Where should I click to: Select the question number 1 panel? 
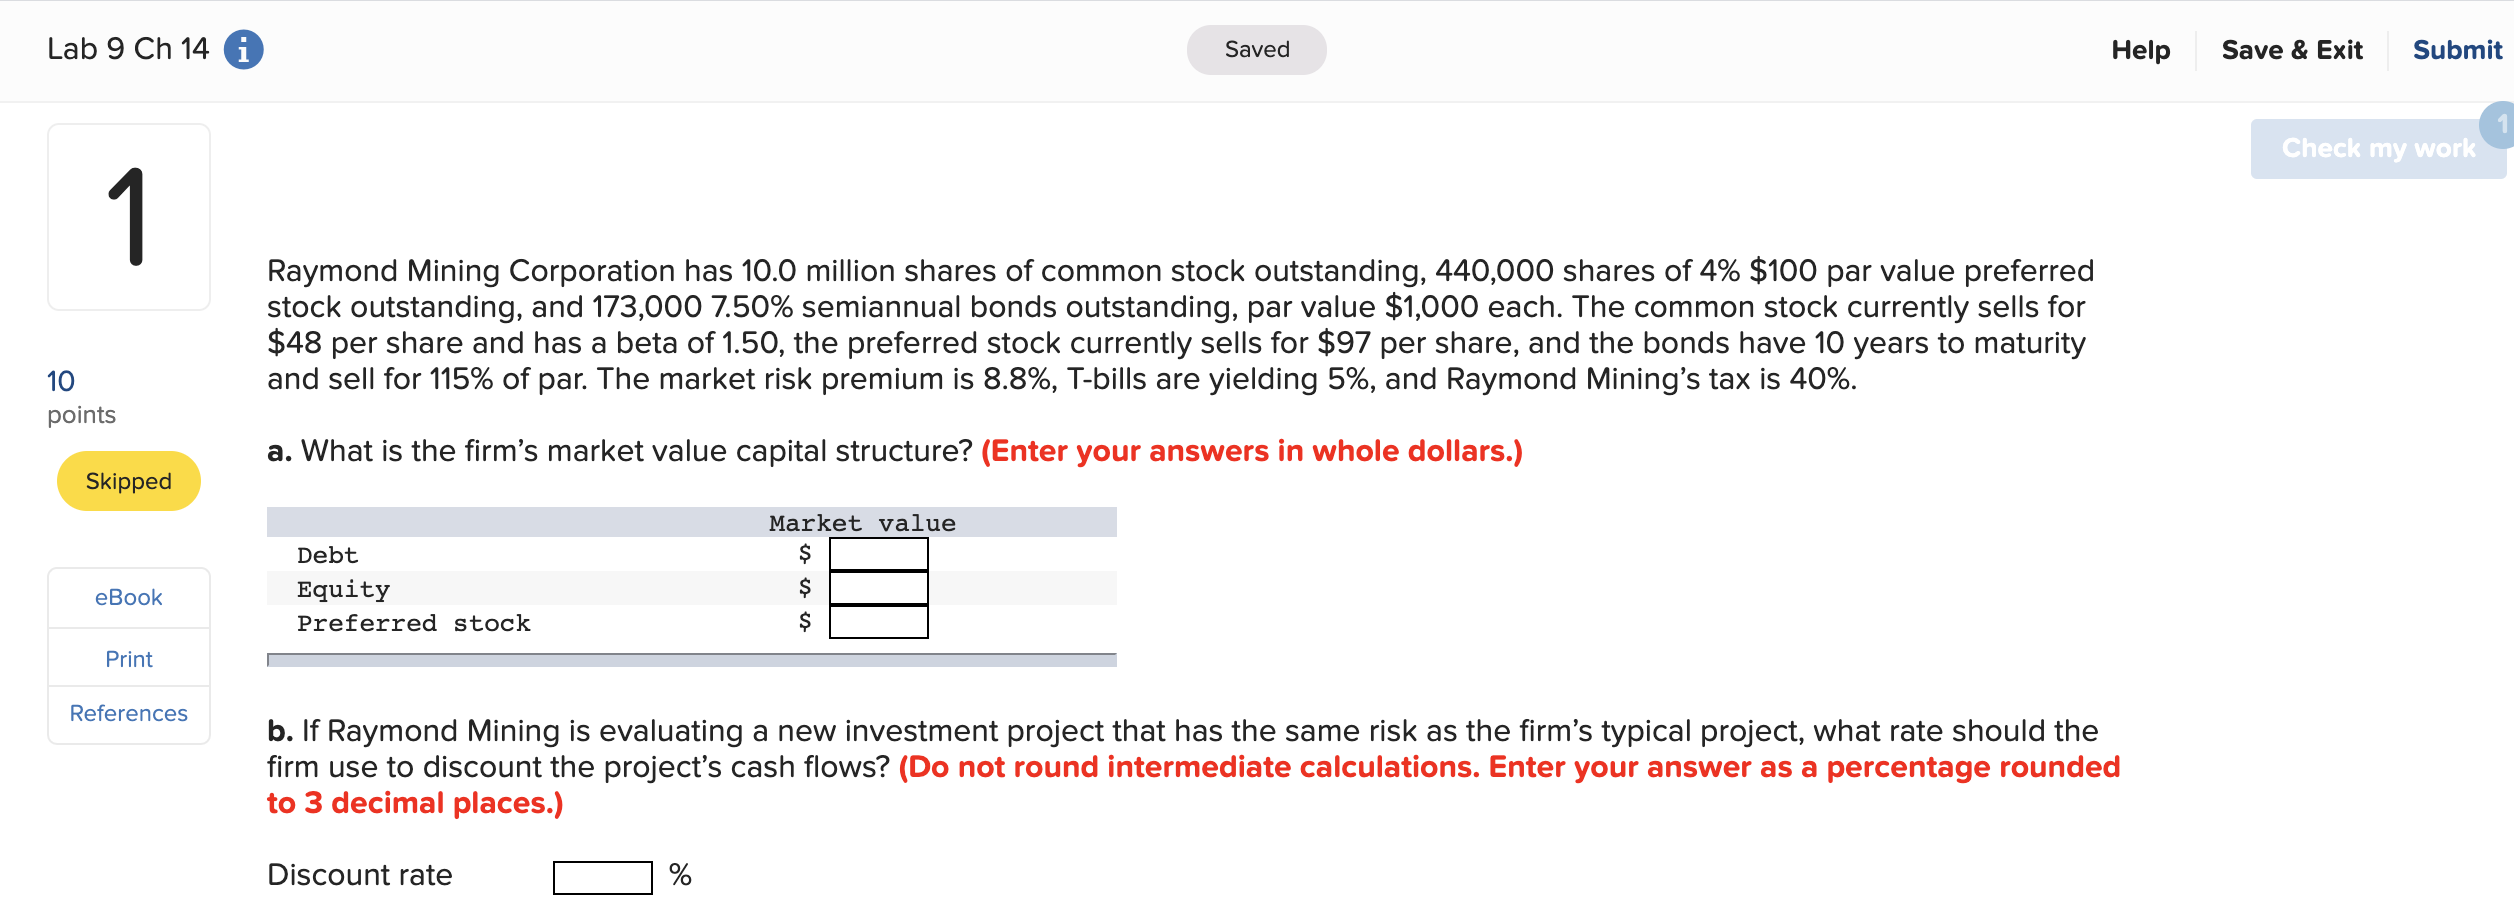[x=128, y=213]
